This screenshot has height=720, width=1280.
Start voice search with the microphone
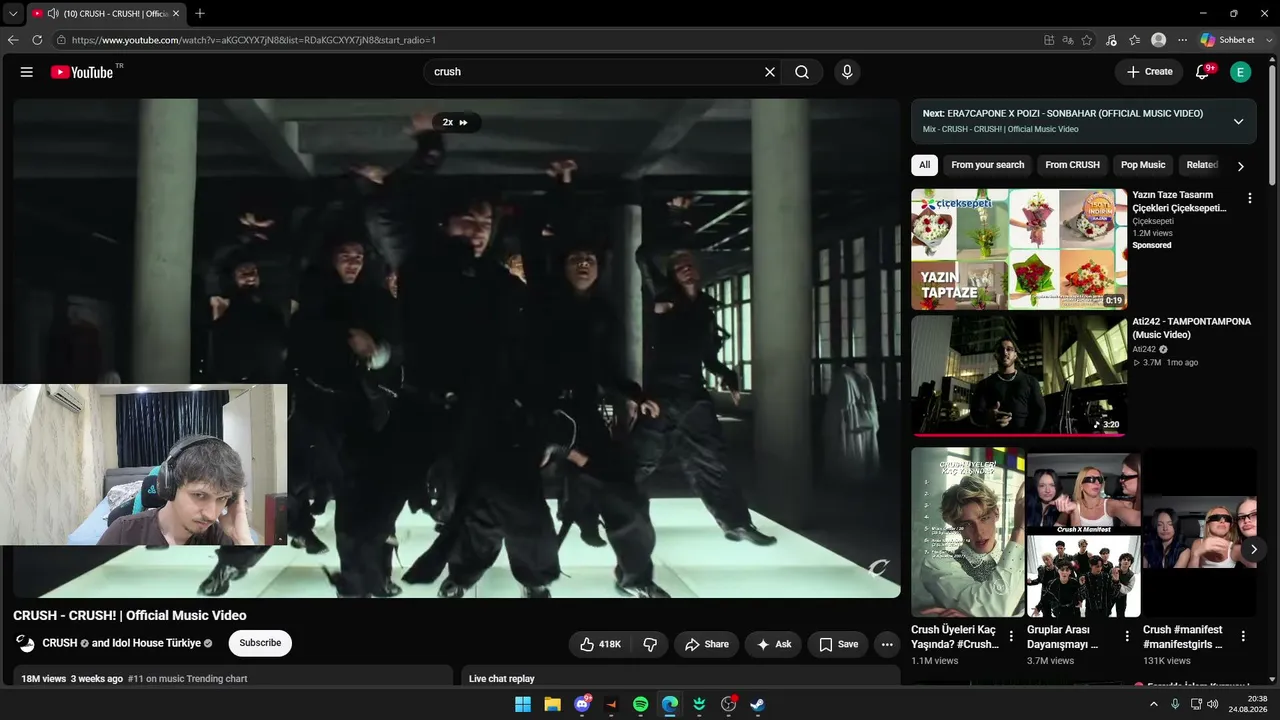coord(847,72)
